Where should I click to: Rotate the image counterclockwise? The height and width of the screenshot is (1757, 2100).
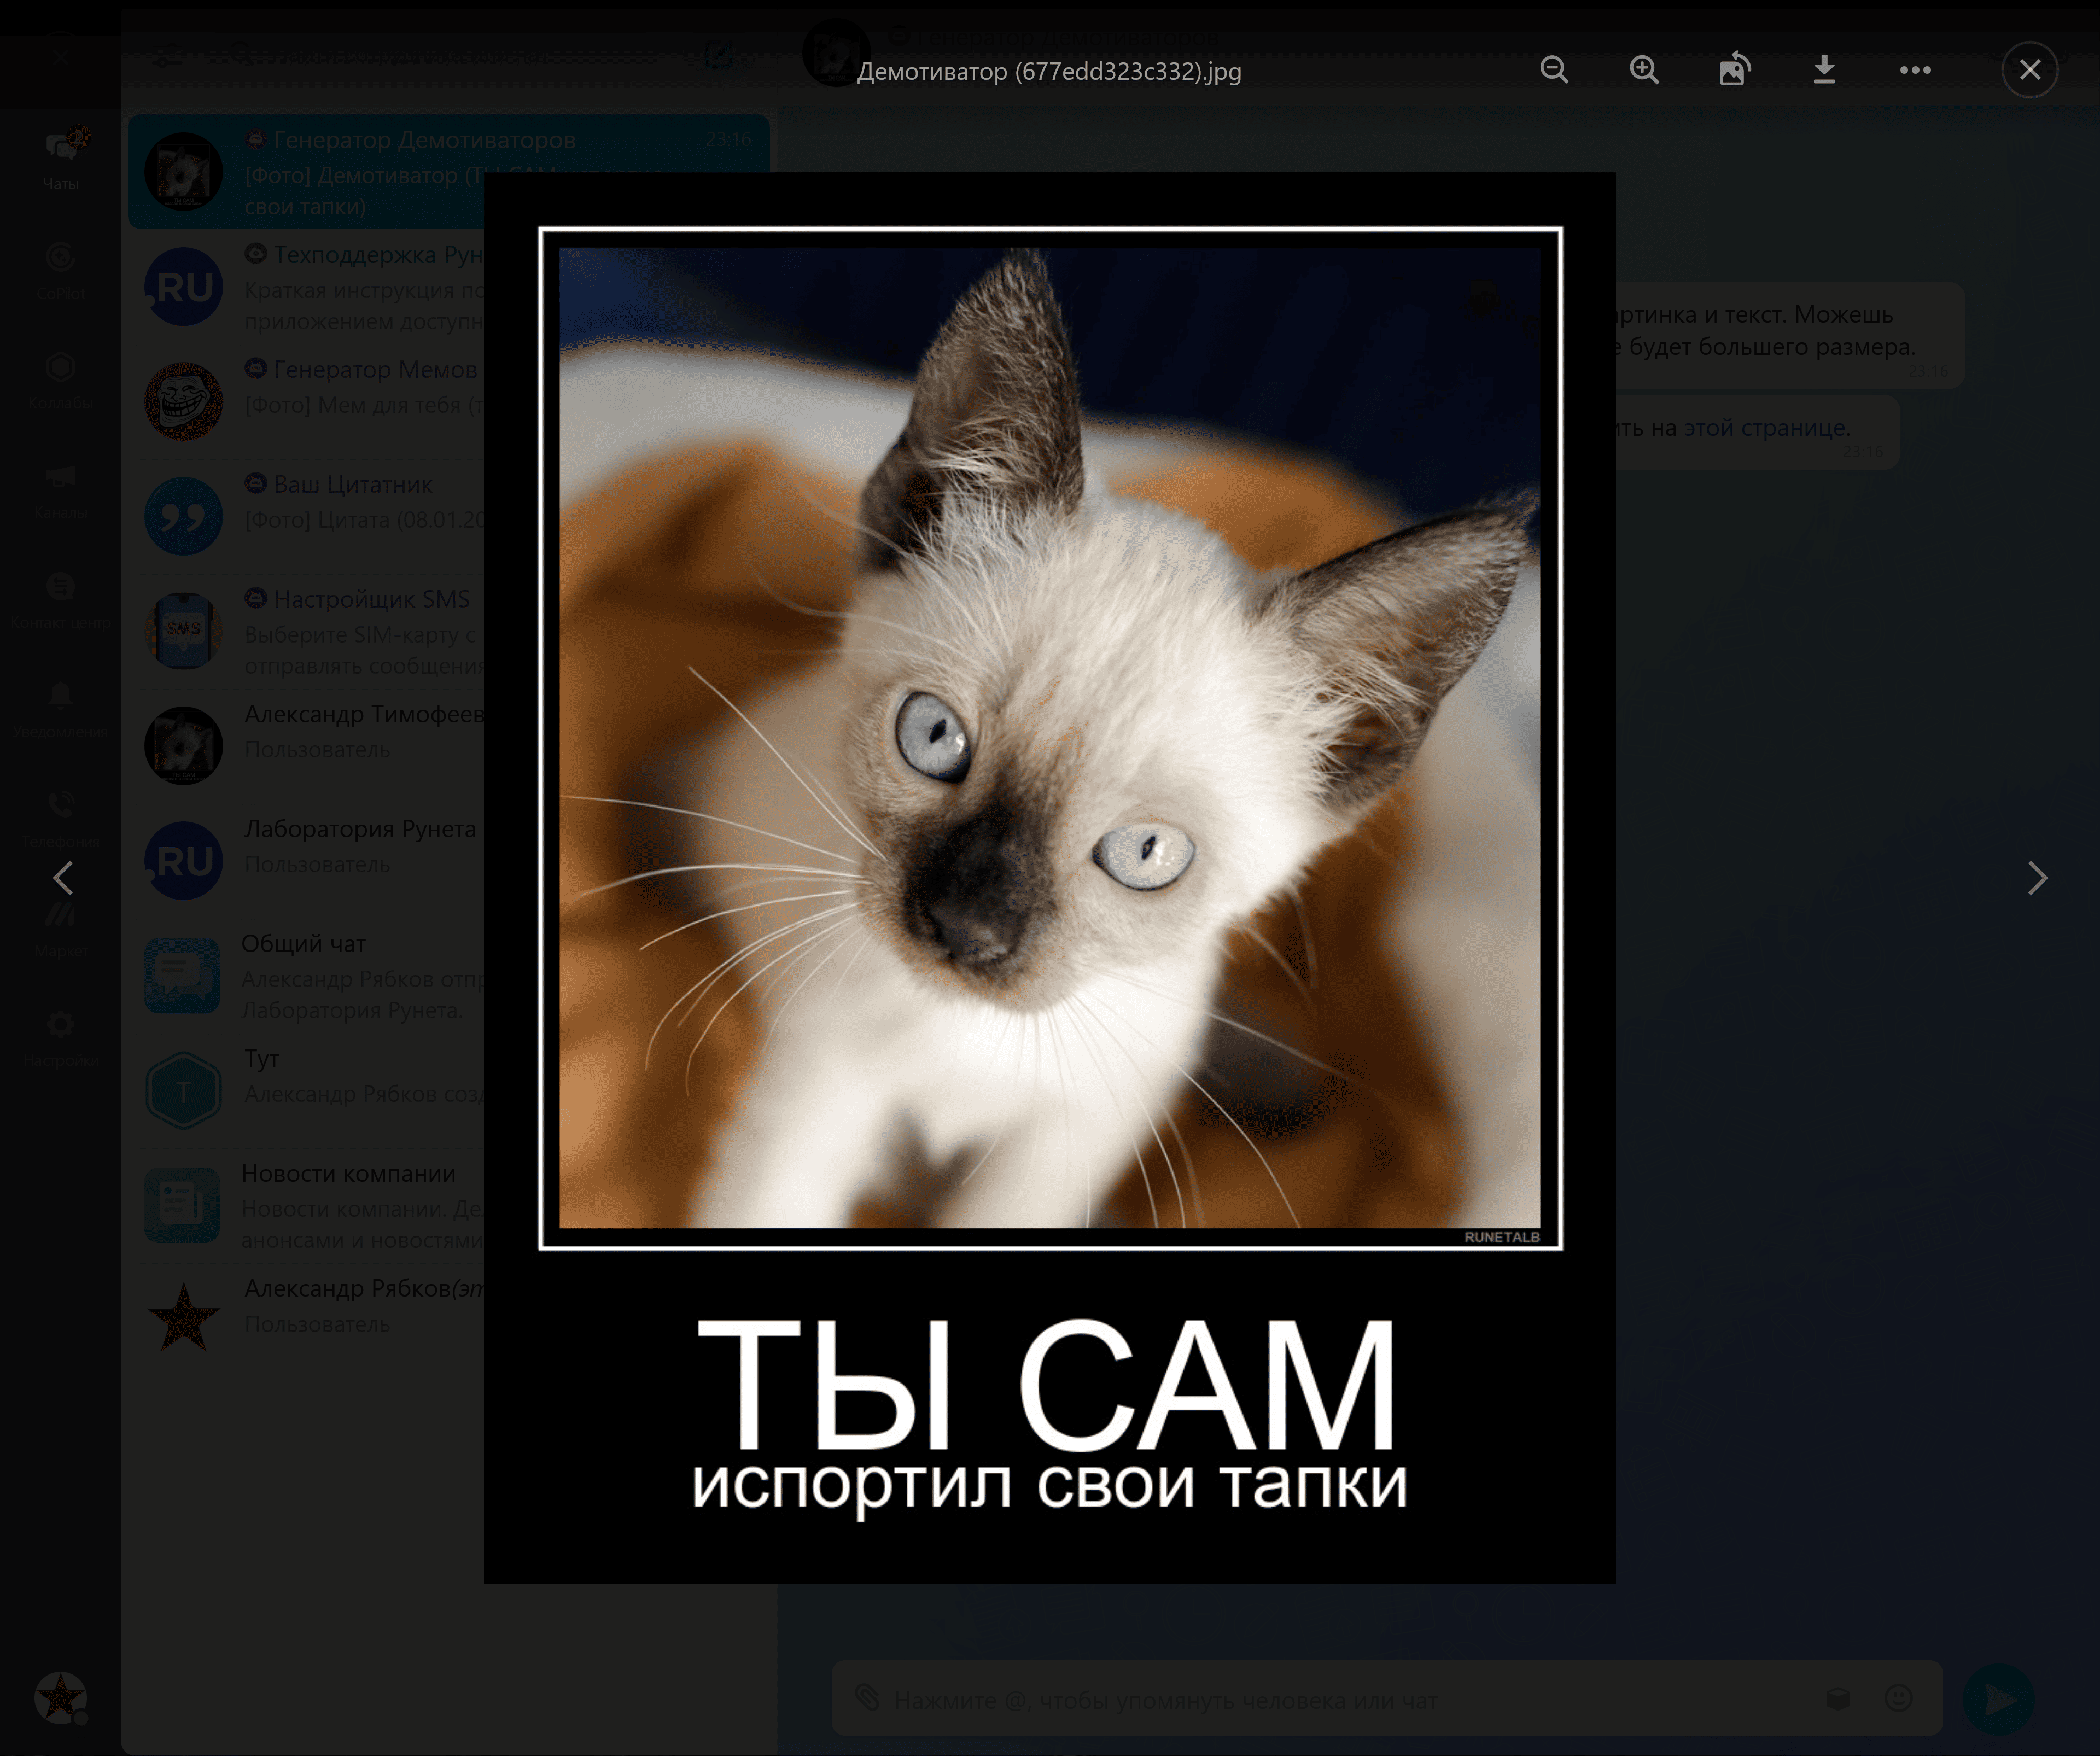1734,70
